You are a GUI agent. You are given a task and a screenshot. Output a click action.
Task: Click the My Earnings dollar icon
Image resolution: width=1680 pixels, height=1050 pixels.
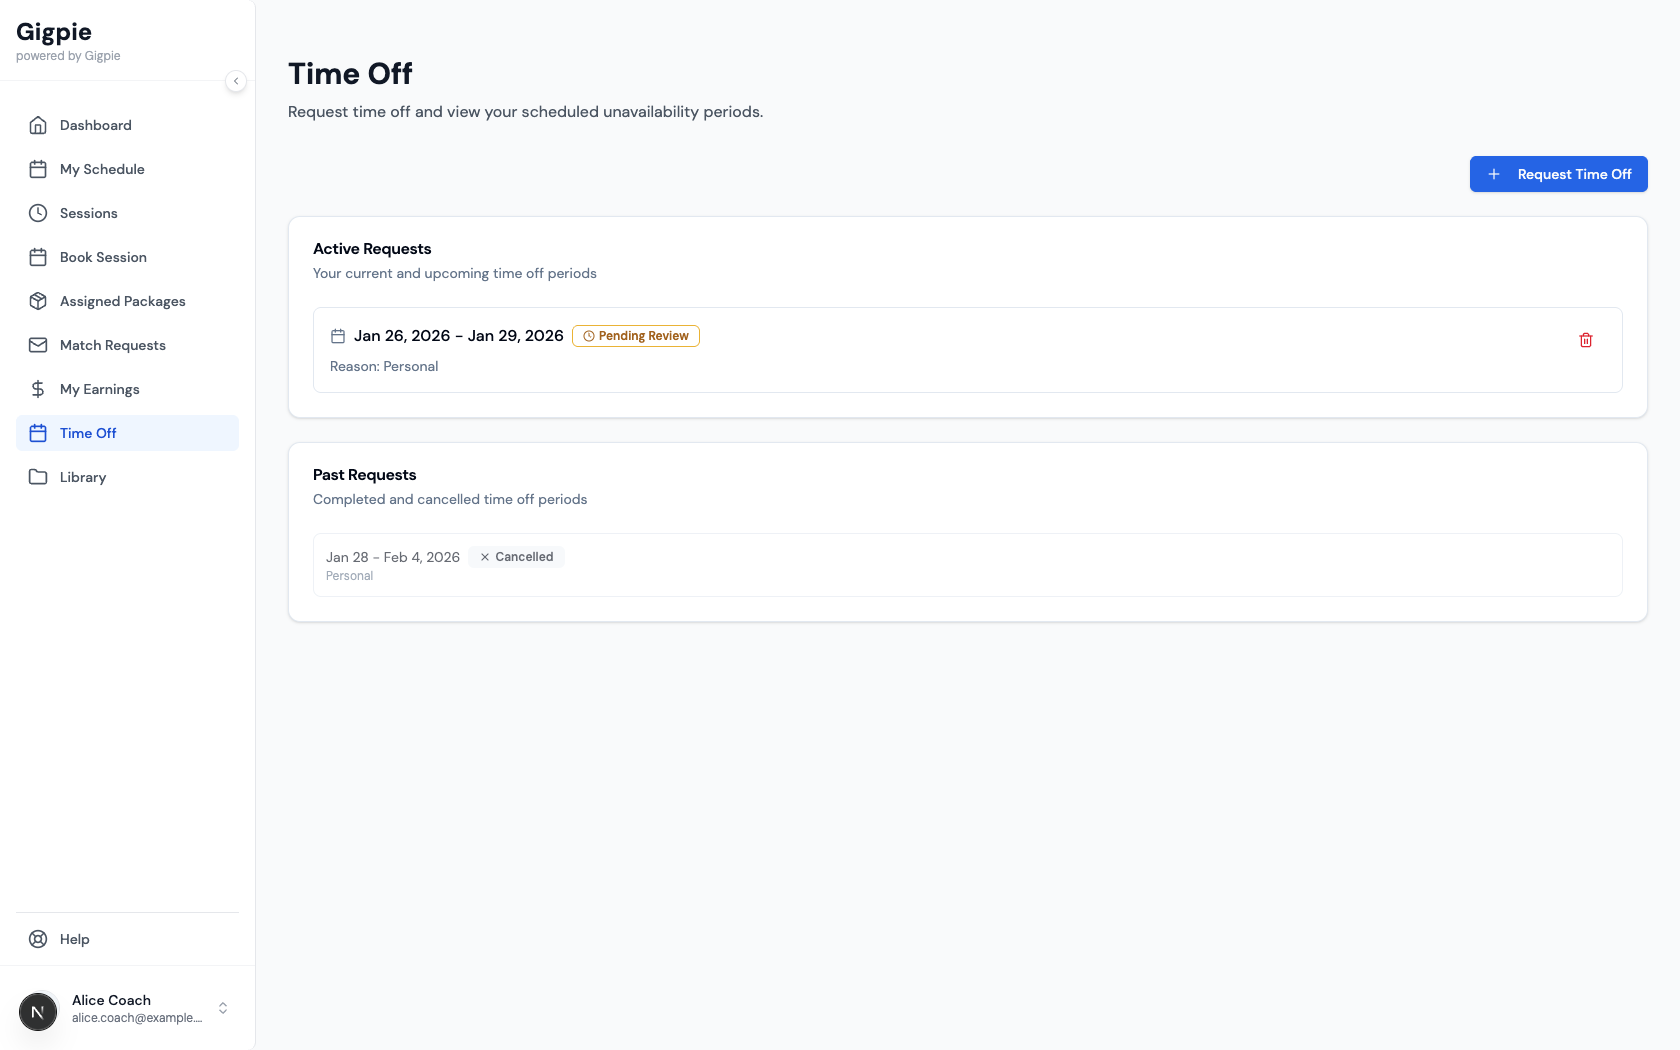tap(38, 389)
